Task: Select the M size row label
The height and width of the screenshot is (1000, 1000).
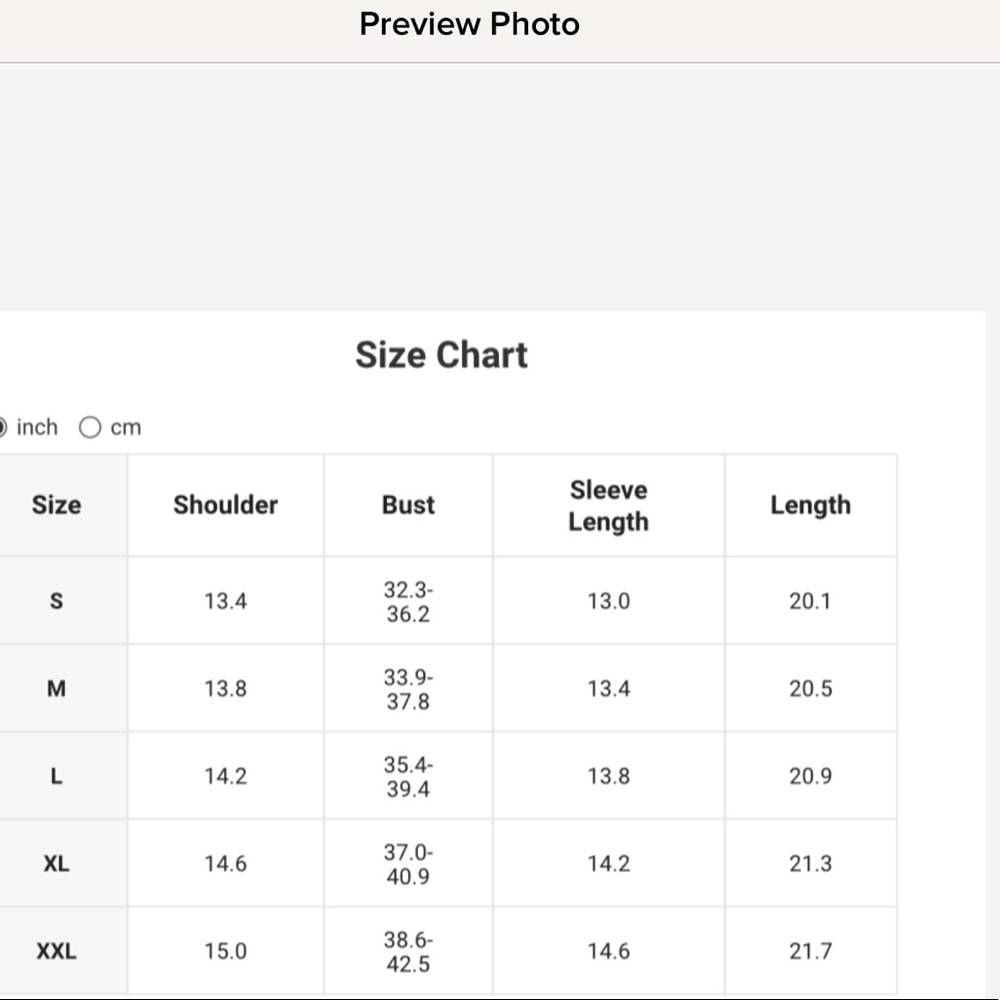Action: 56,688
